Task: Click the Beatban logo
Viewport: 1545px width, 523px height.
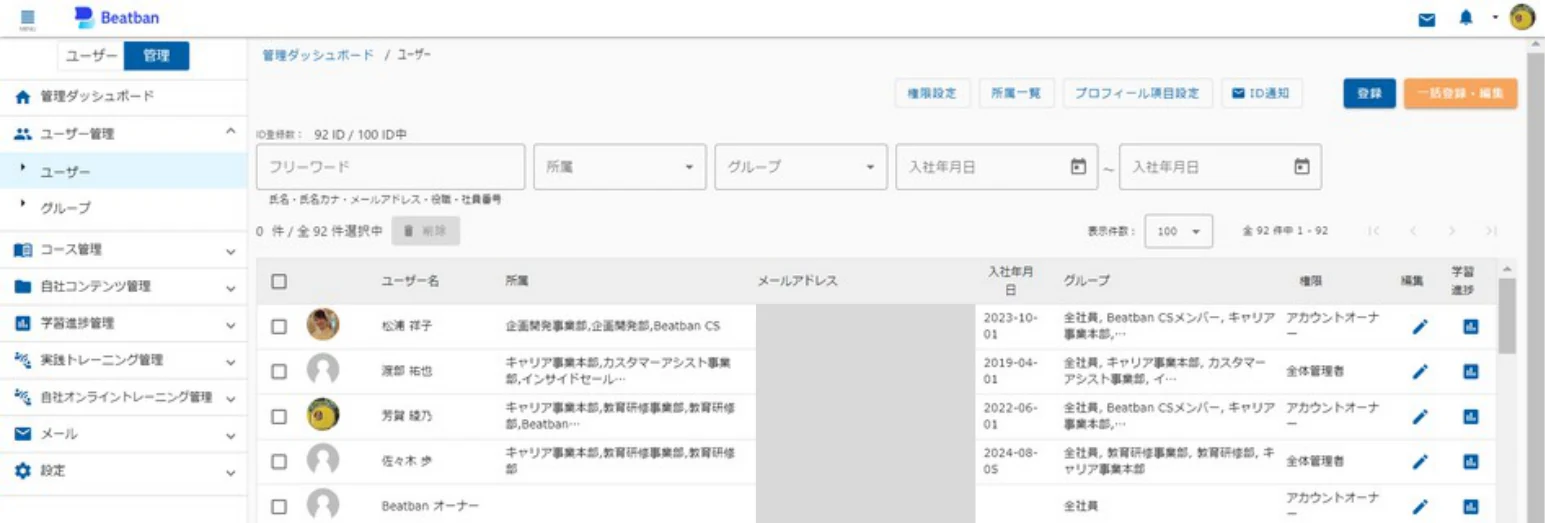Action: pyautogui.click(x=117, y=17)
